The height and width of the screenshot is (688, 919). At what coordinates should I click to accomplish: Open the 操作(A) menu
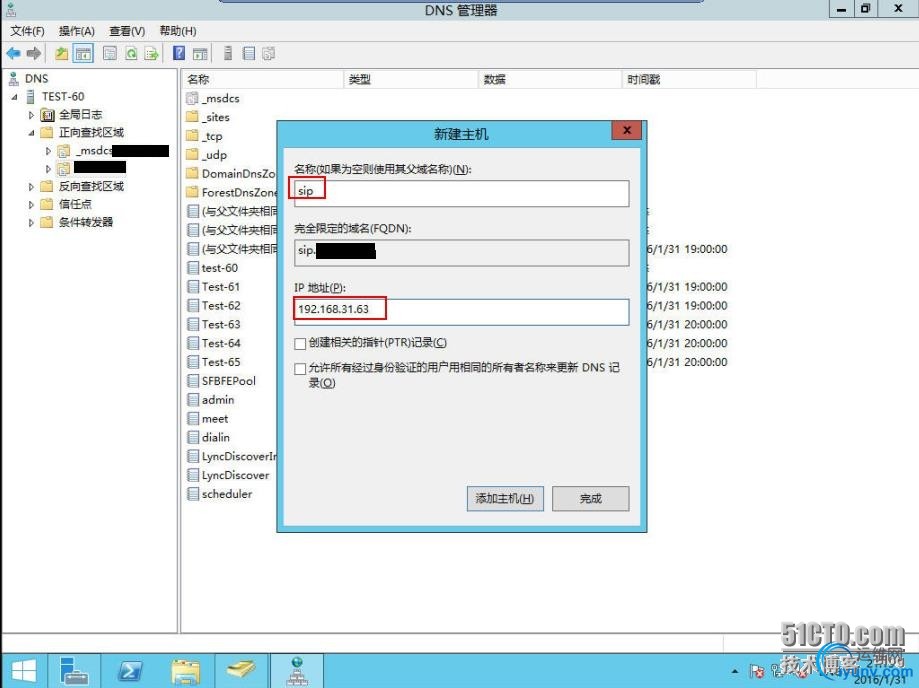coord(76,30)
